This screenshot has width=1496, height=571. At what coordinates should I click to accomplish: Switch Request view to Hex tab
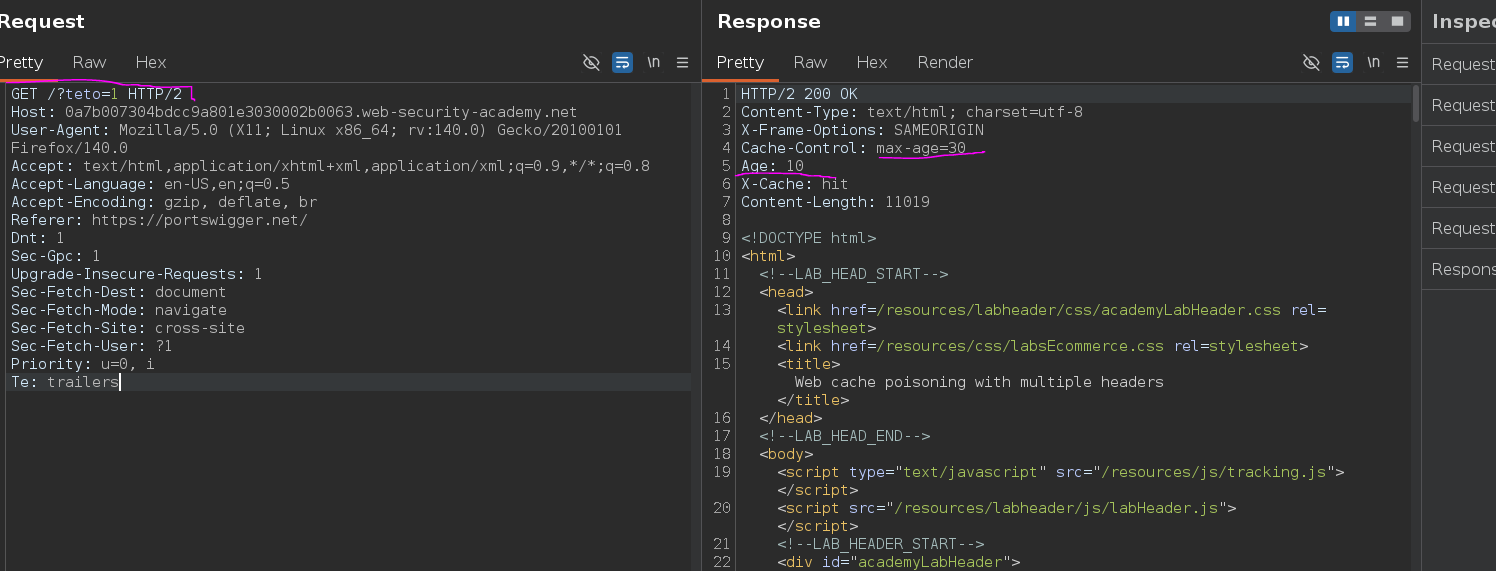click(151, 62)
